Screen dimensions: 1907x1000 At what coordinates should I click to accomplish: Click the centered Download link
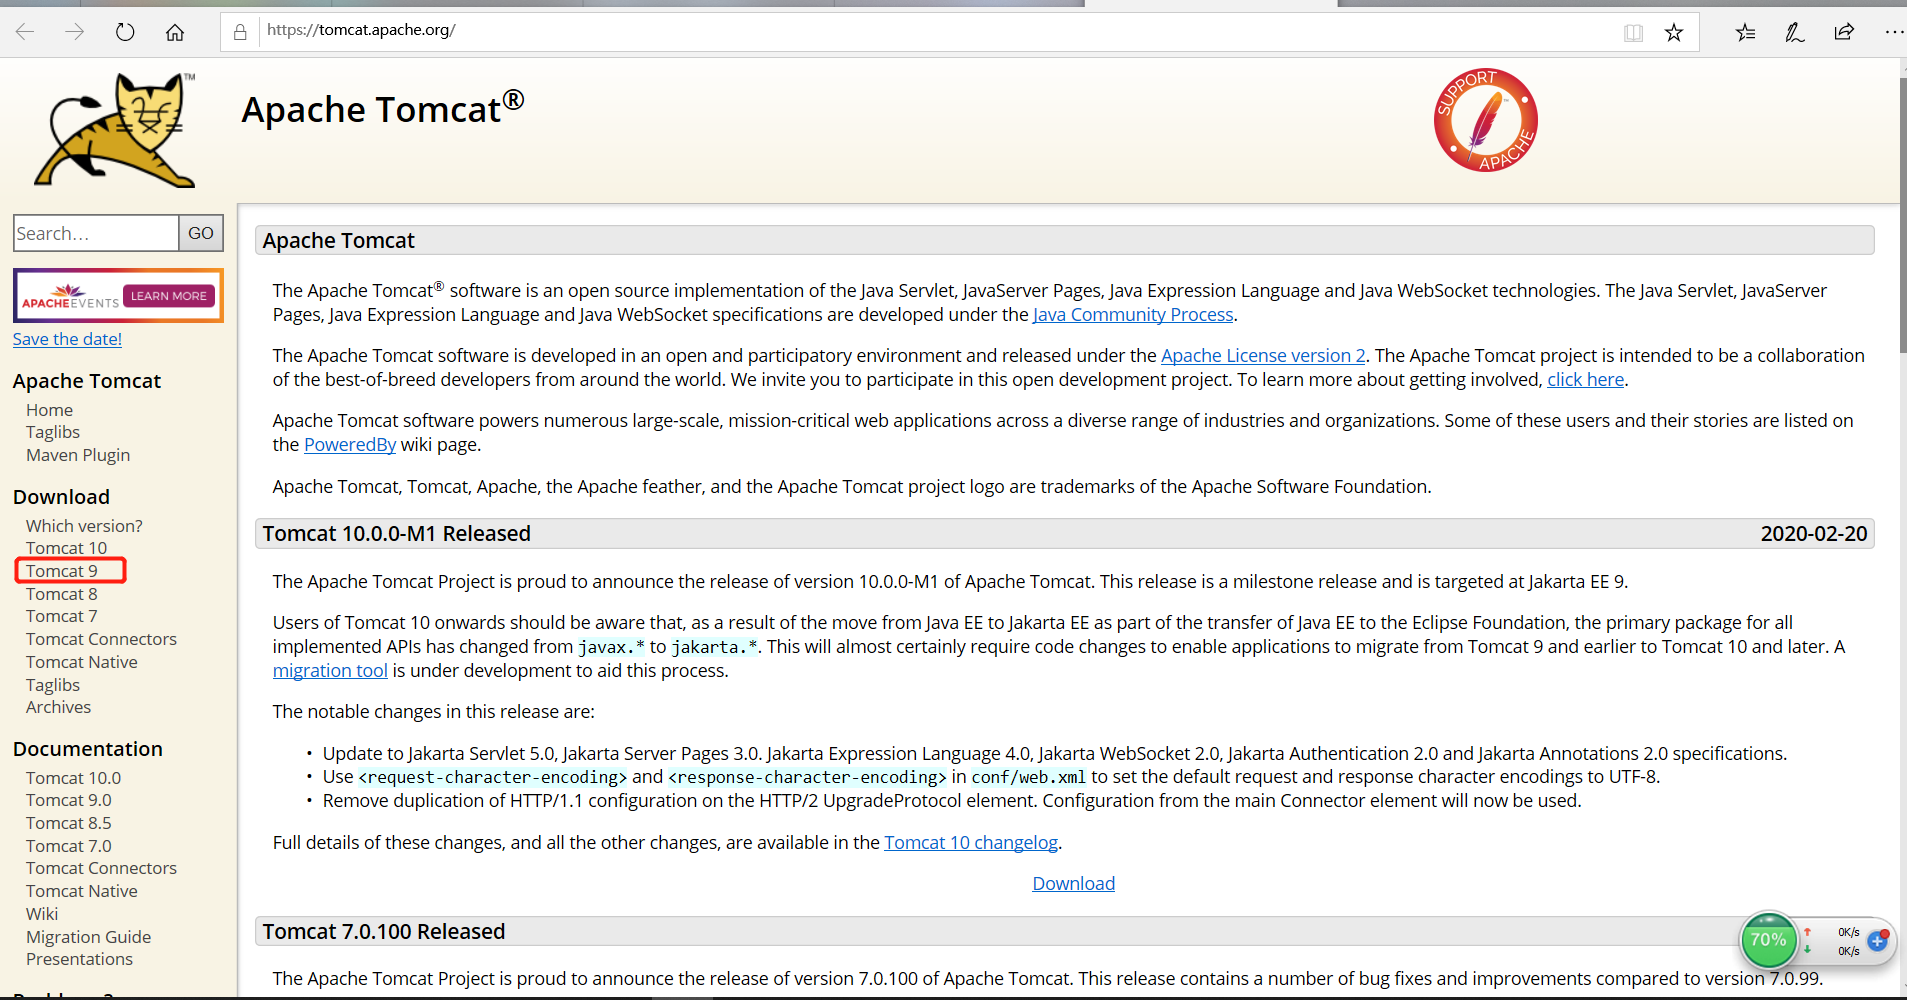pos(1073,884)
